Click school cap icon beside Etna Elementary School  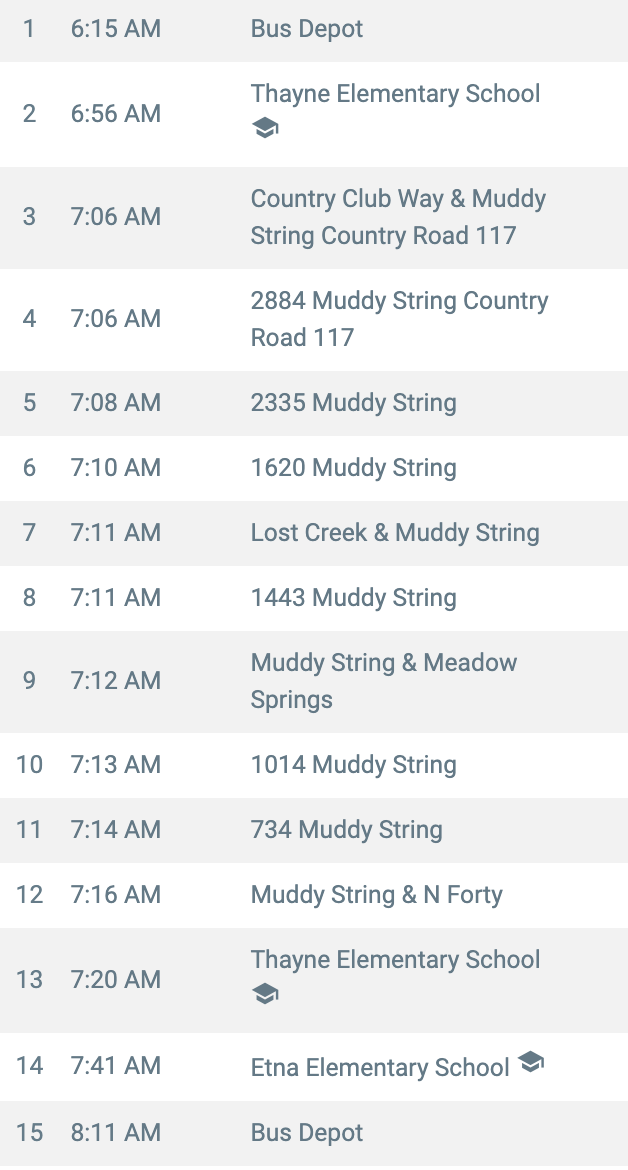[530, 1061]
